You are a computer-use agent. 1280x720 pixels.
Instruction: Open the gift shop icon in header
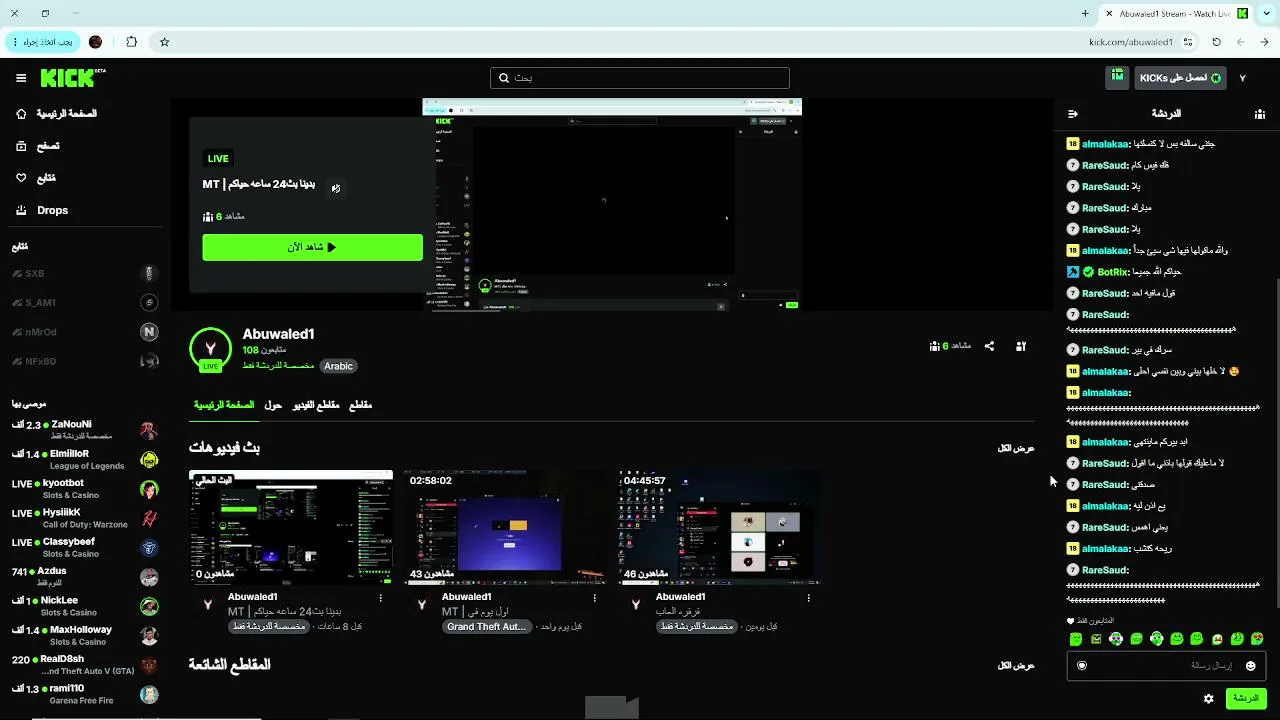tap(1117, 77)
